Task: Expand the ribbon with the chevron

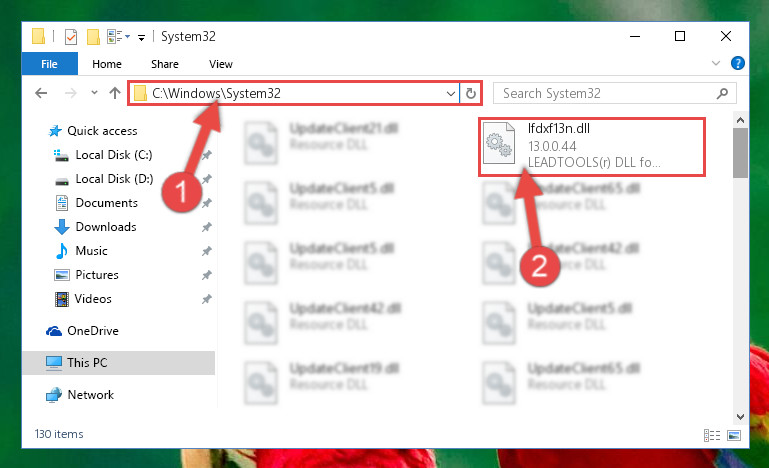Action: [x=716, y=63]
